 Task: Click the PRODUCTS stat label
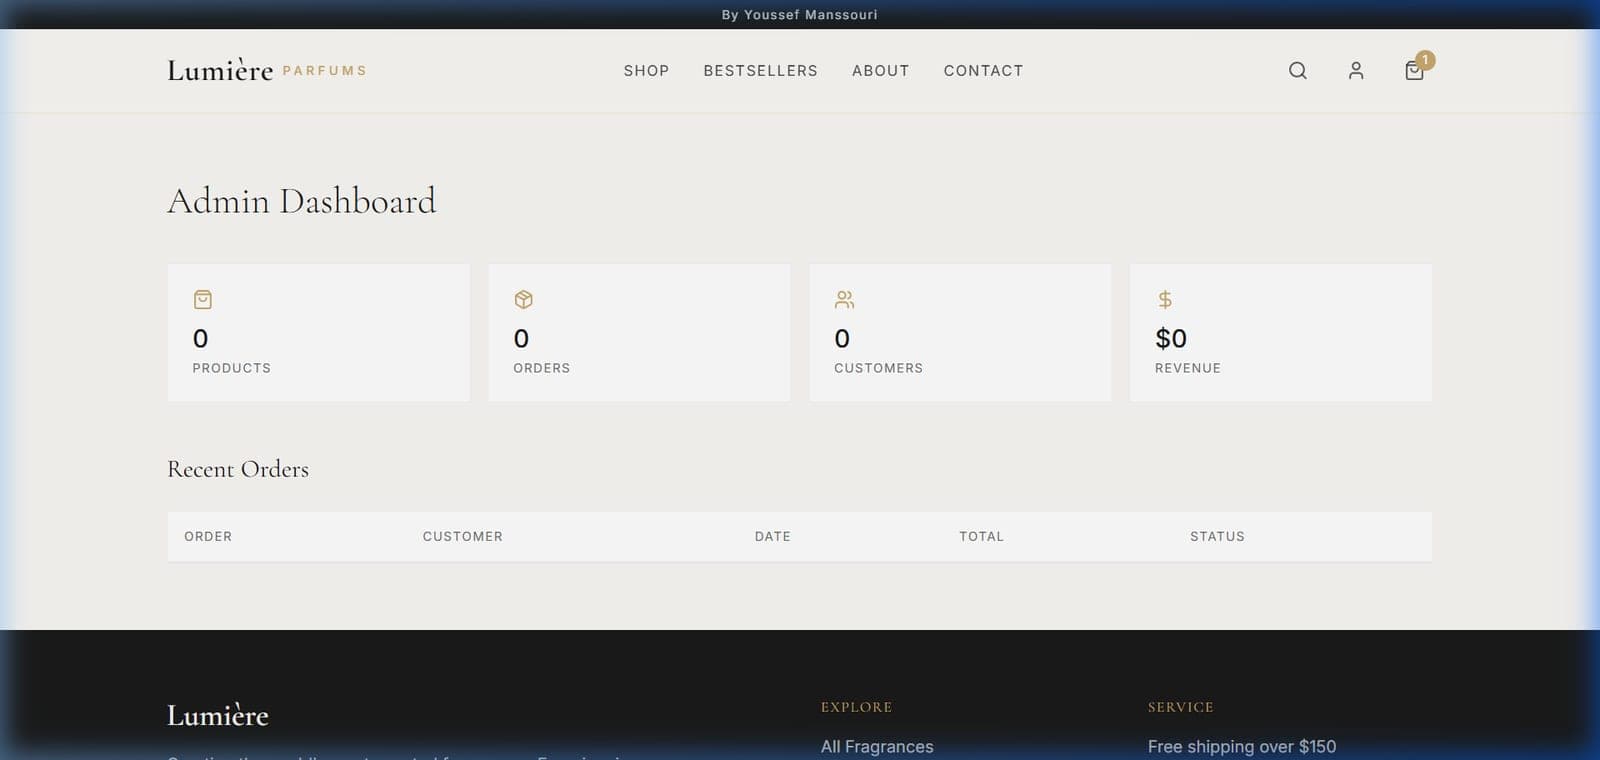click(232, 368)
